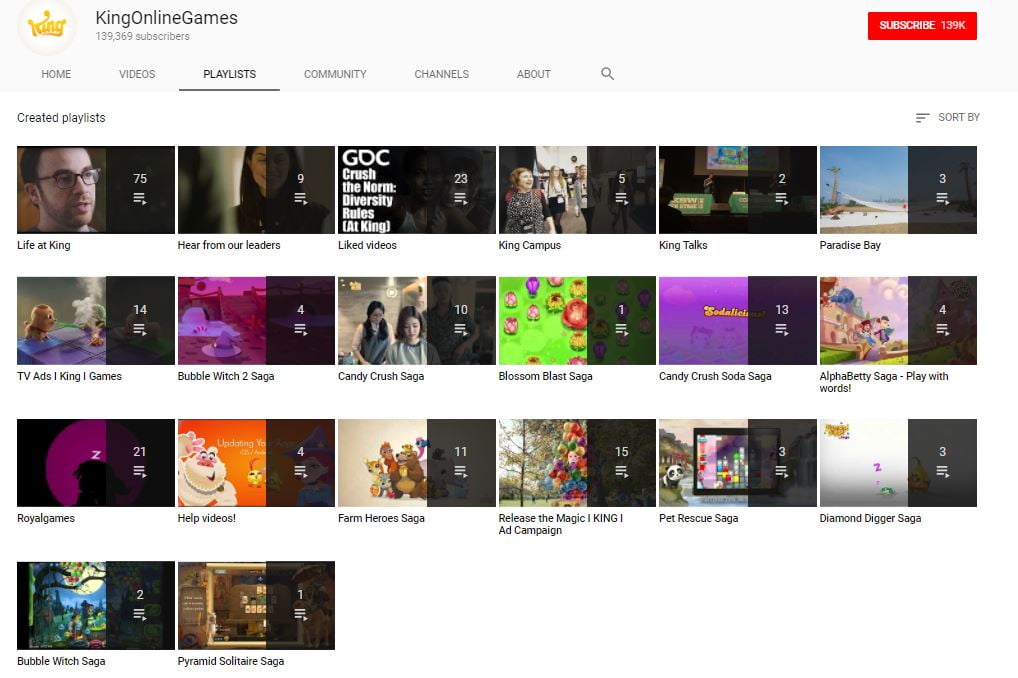Open the Bubble Witch Saga title link
The image size is (1018, 678).
[x=61, y=661]
